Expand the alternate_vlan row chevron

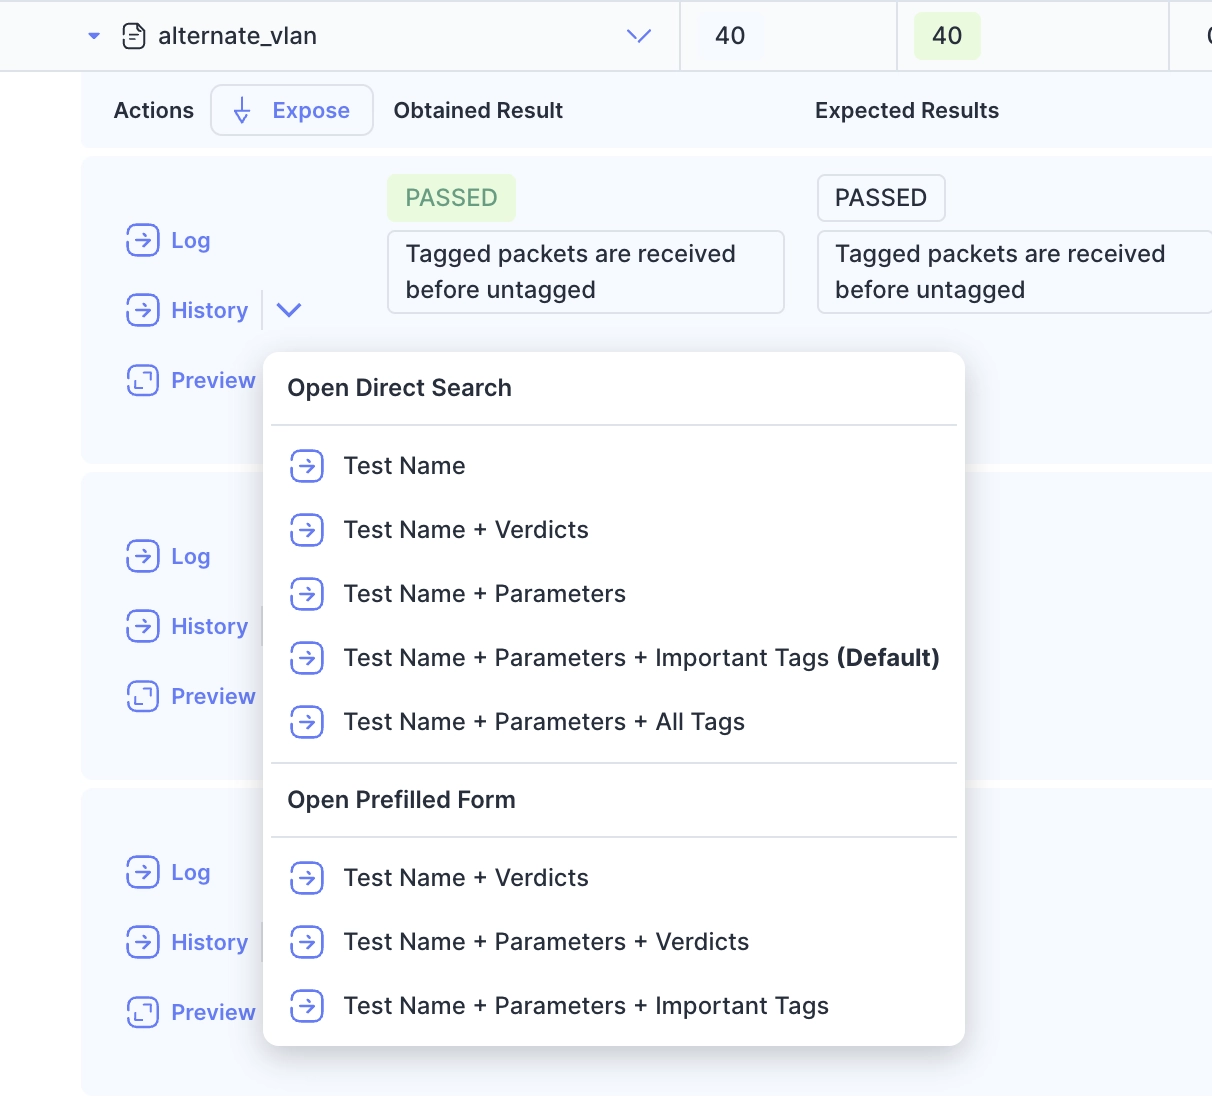pos(638,36)
